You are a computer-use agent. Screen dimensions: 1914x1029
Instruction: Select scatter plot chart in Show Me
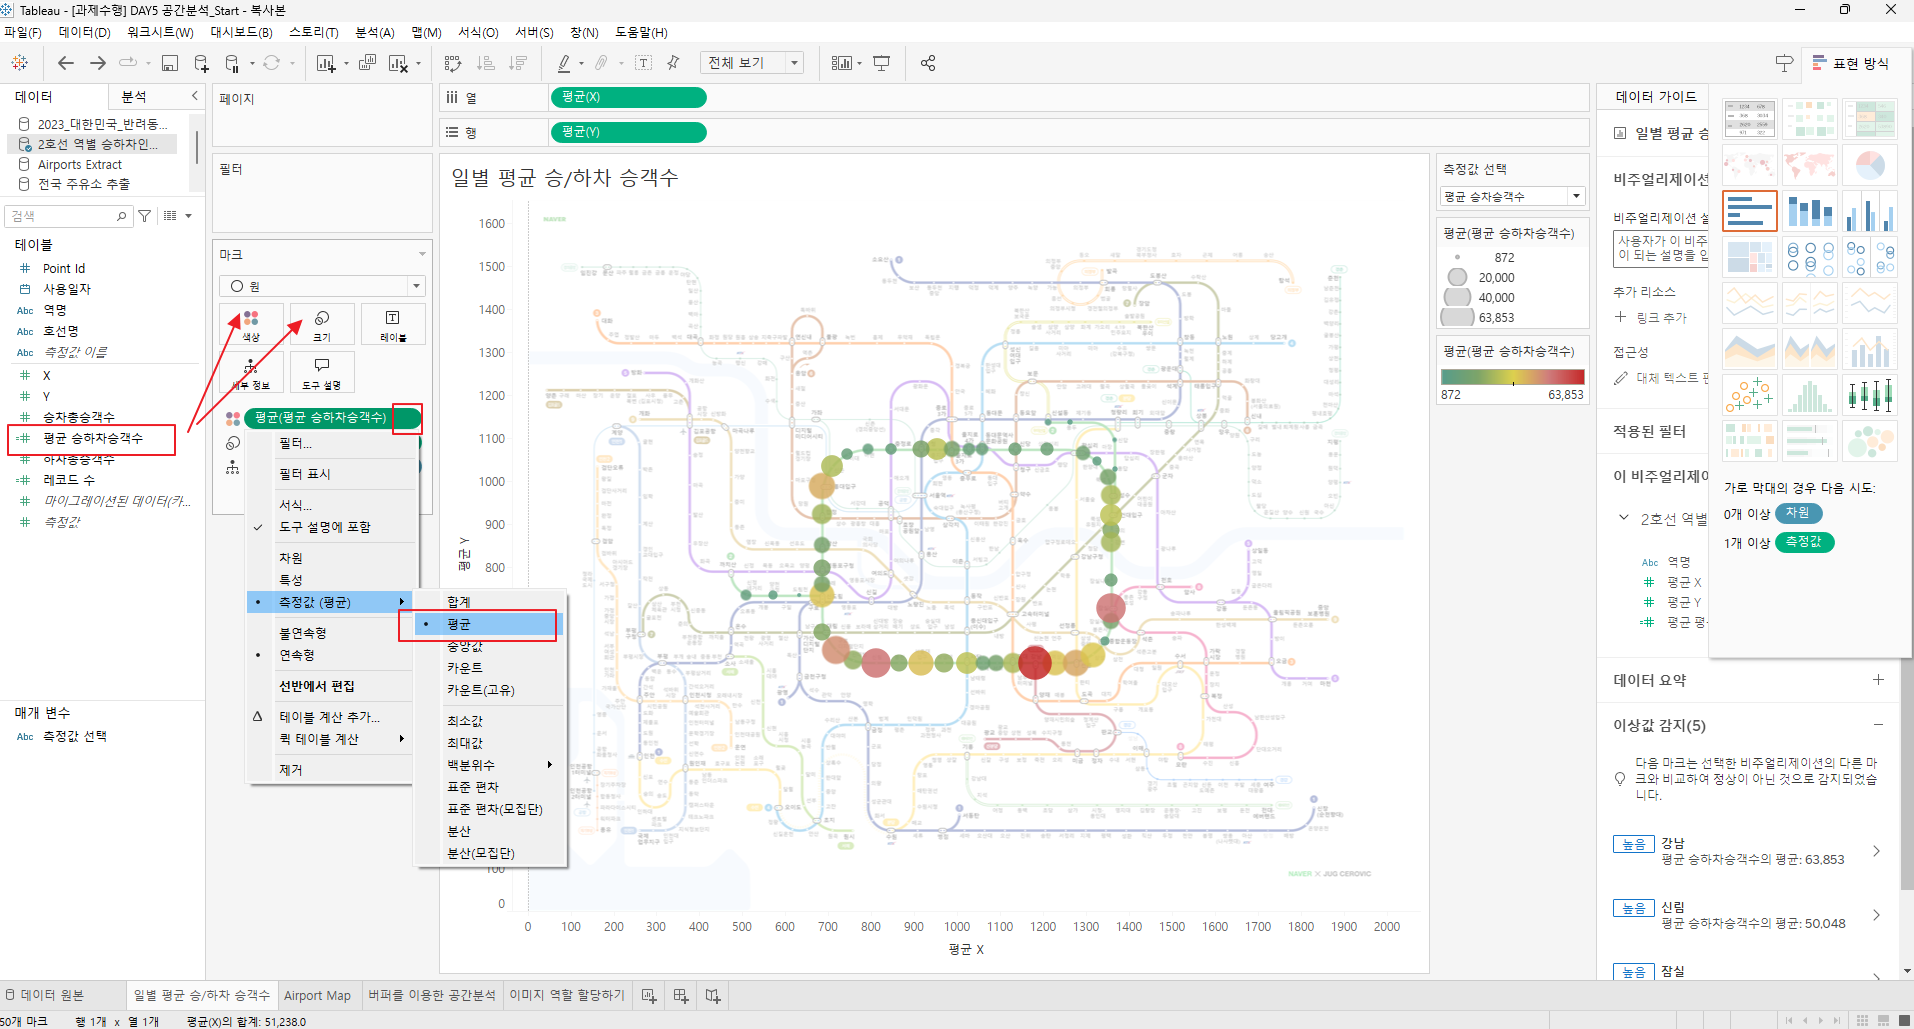click(x=1750, y=395)
